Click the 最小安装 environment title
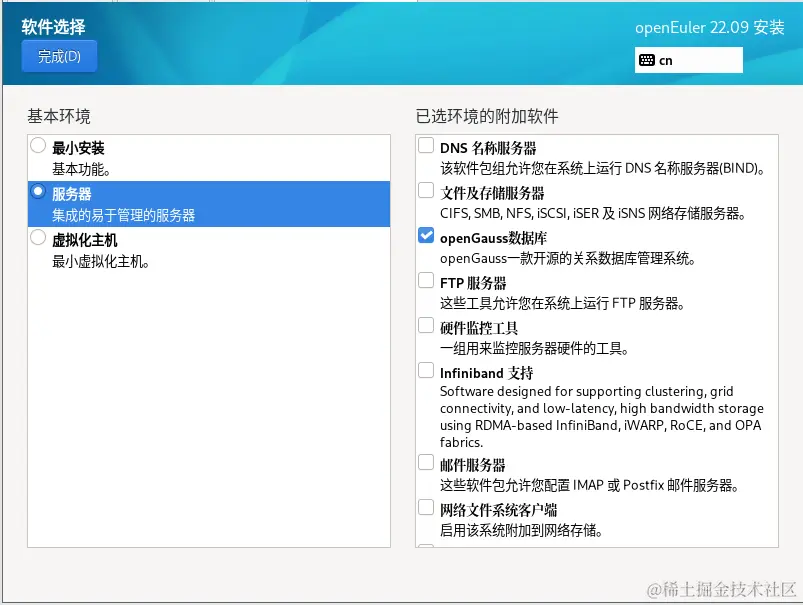The width and height of the screenshot is (803, 605). 78,148
